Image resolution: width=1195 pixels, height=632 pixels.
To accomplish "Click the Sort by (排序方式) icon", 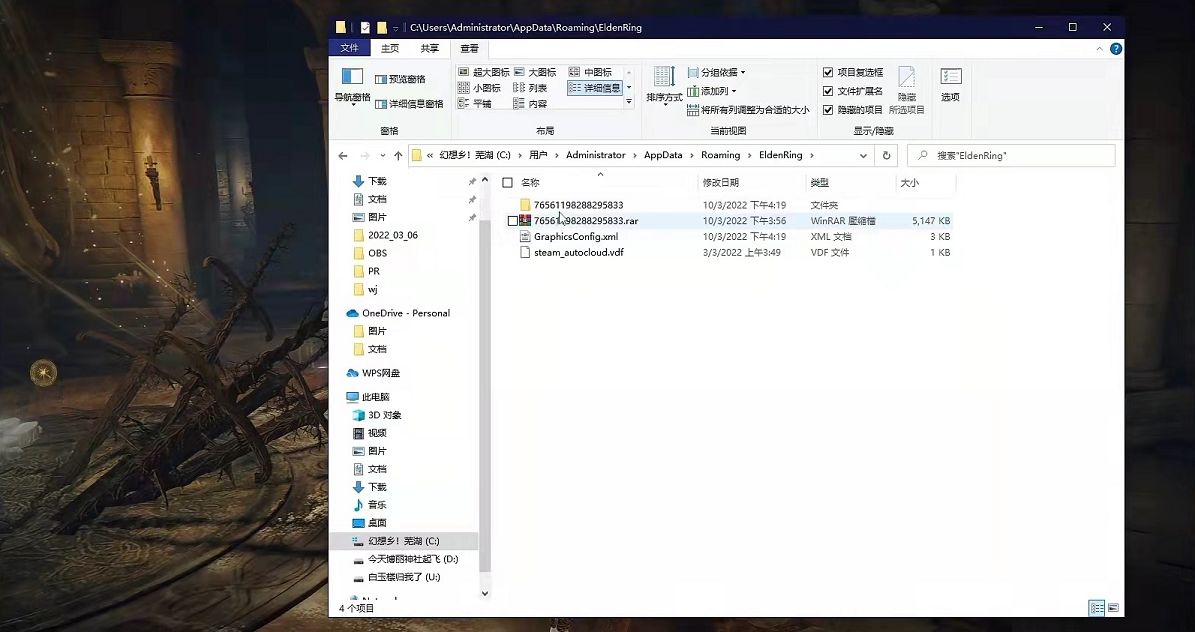I will coord(664,84).
